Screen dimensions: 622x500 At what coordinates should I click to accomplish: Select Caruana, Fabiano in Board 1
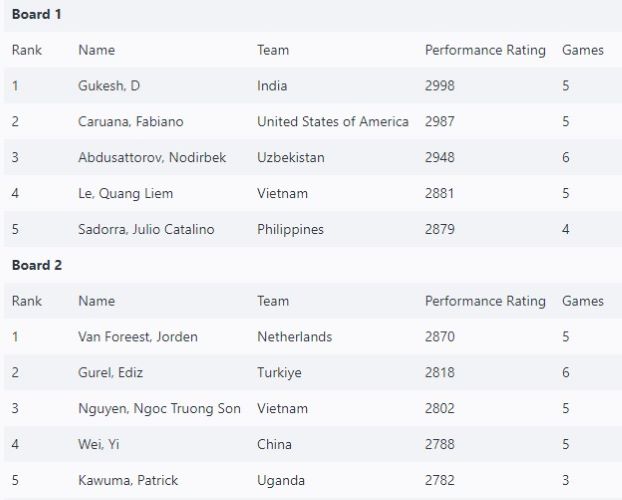(x=130, y=122)
